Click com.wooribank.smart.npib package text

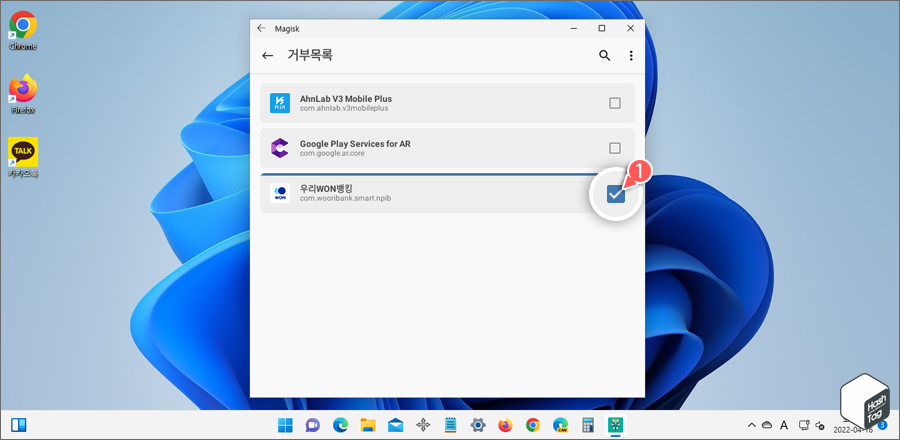(346, 198)
